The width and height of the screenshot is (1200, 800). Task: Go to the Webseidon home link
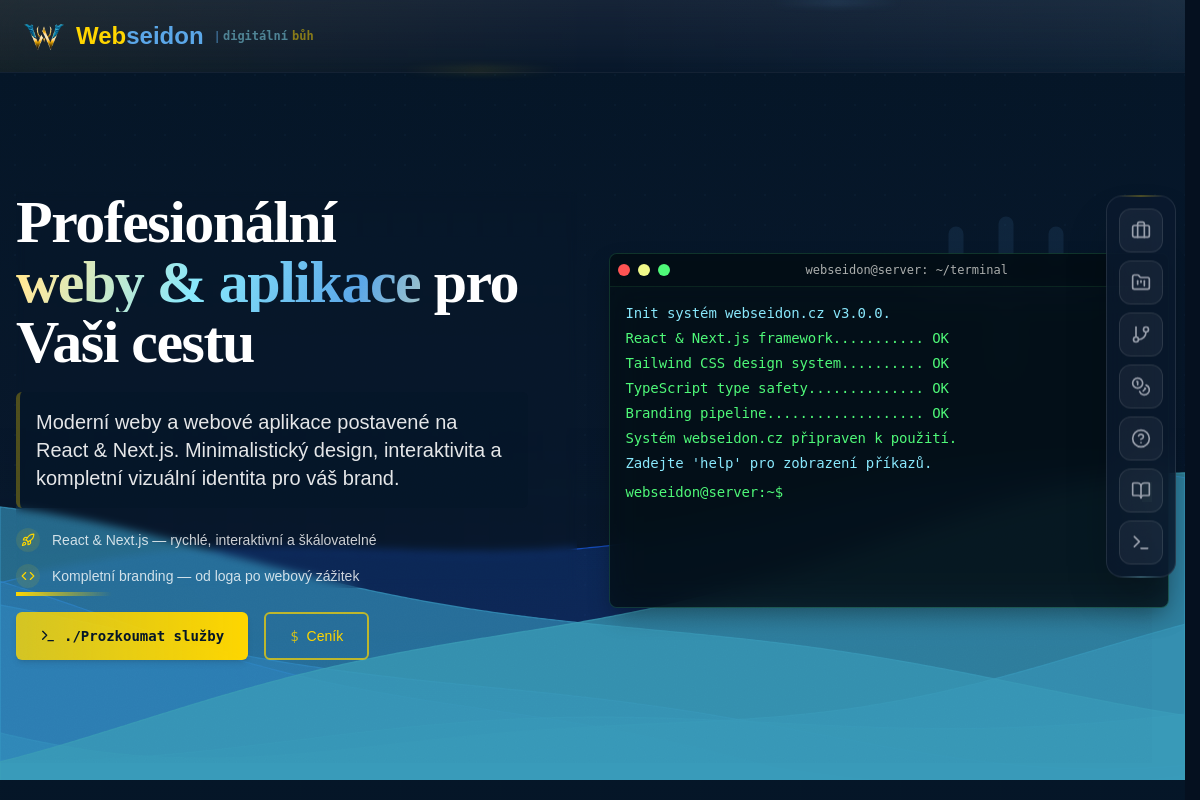114,36
